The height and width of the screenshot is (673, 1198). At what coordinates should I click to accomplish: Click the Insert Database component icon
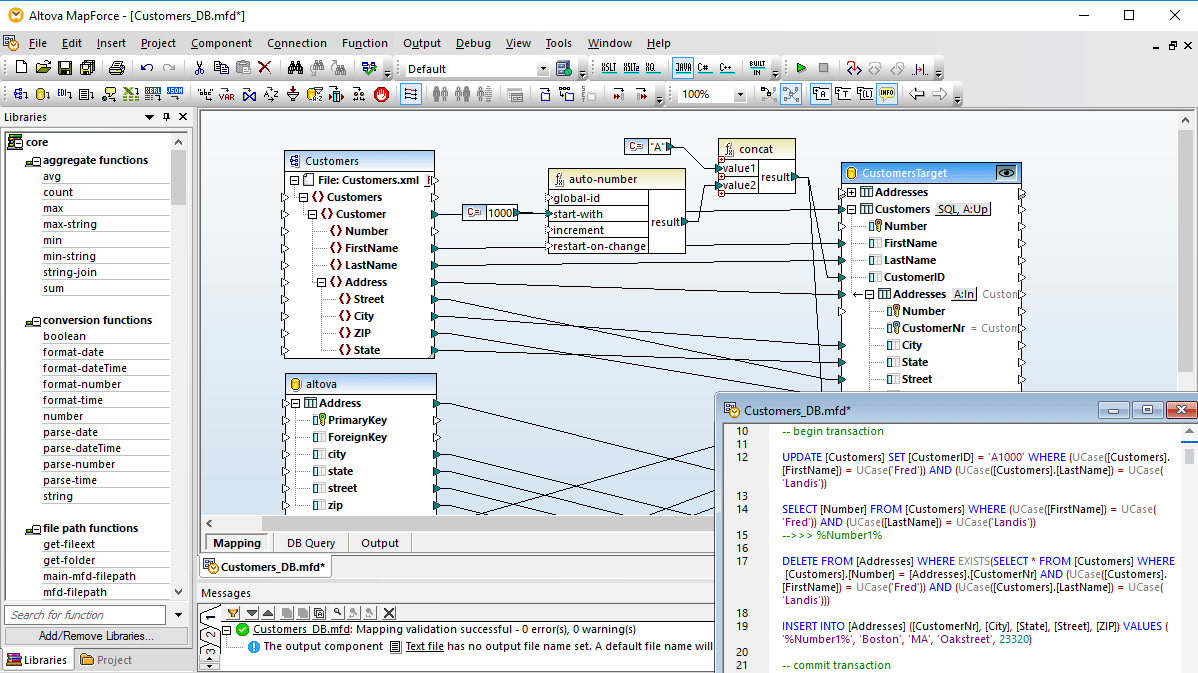(40, 93)
